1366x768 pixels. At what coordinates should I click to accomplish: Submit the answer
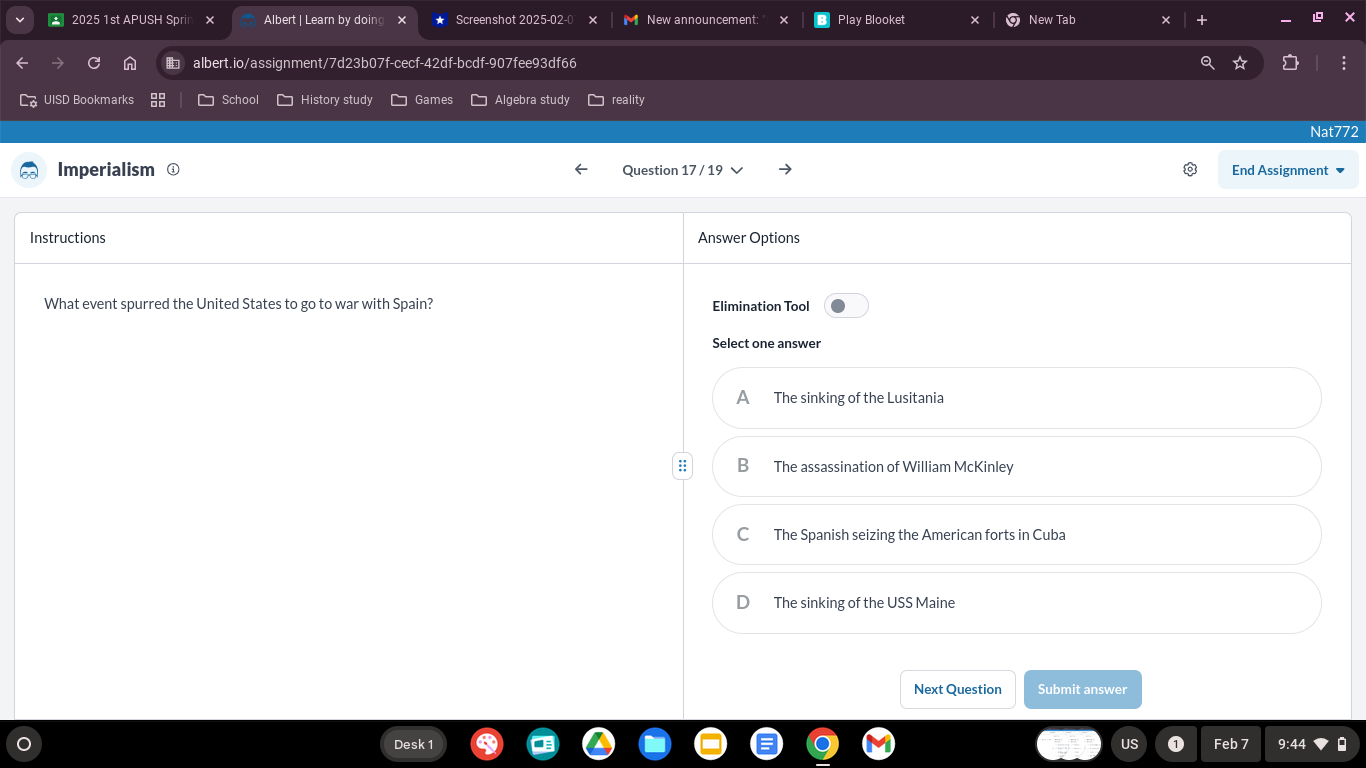click(1082, 689)
